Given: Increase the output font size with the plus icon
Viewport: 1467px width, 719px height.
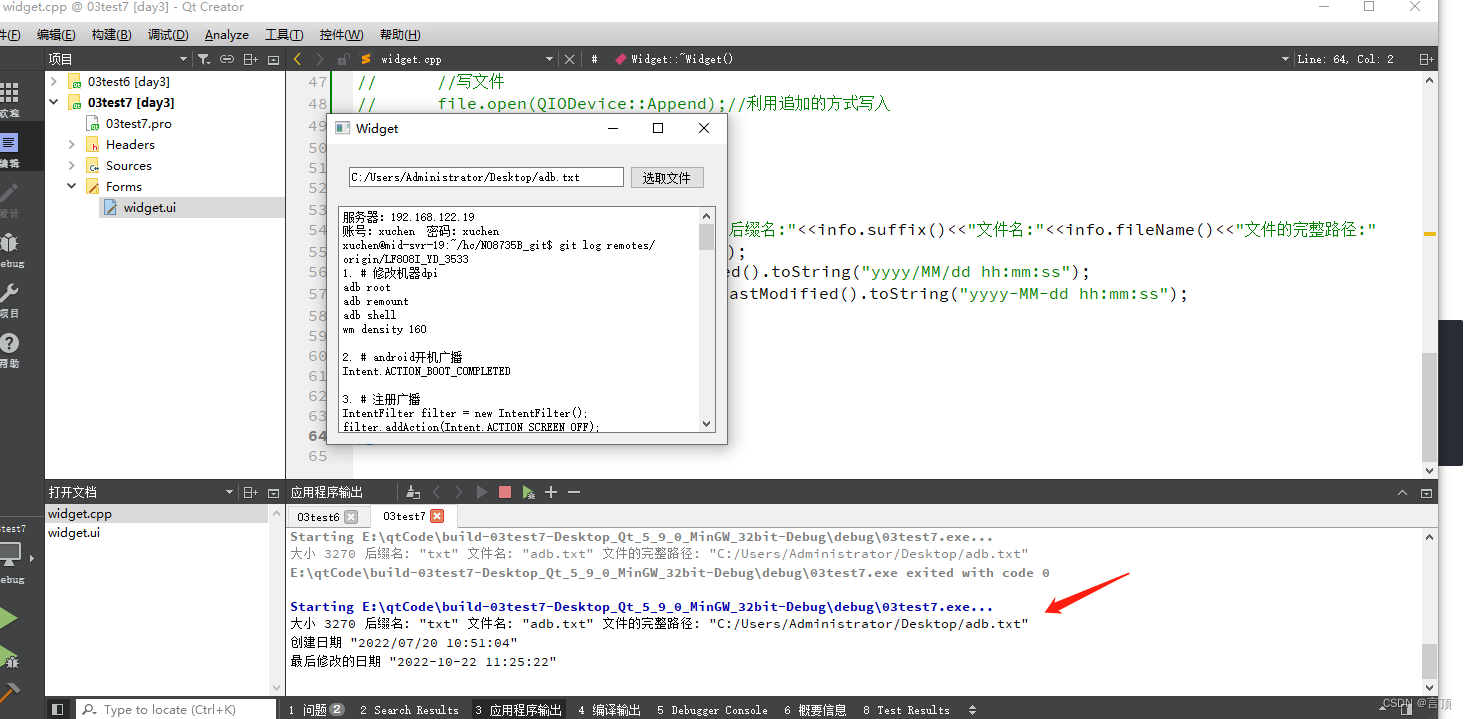Looking at the screenshot, I should 551,492.
